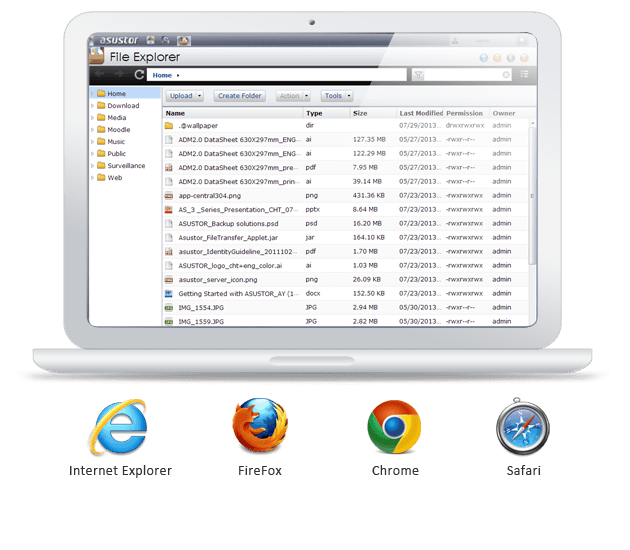Screen dimensions: 630x550
Task: Click the drwxrwxrwx permission cell
Action: [x=465, y=126]
